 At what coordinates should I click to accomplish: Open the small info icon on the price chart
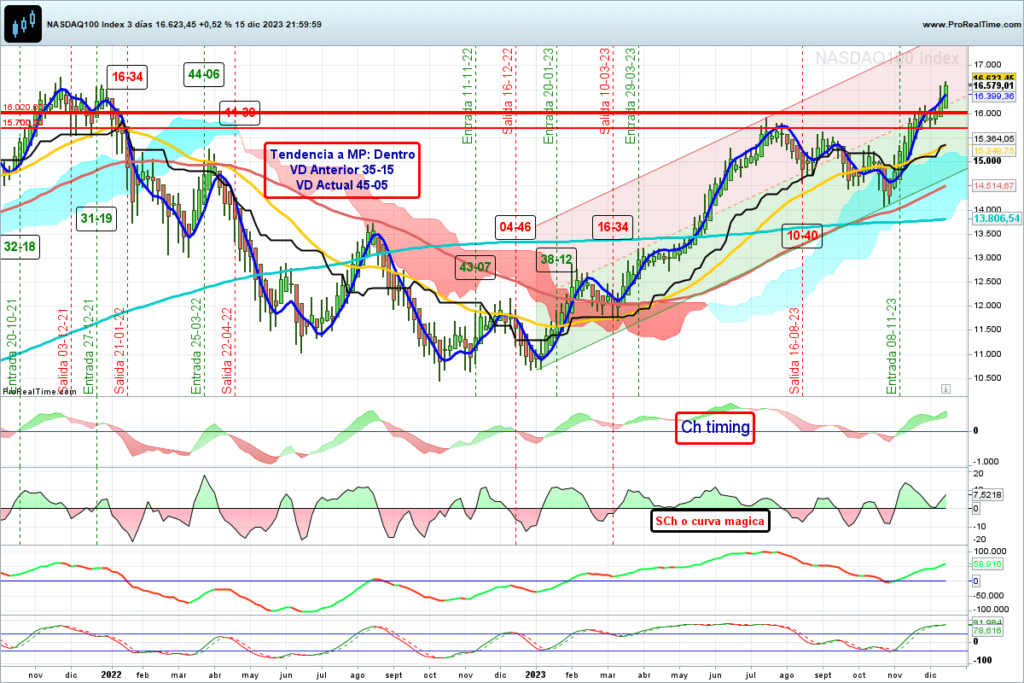click(945, 389)
